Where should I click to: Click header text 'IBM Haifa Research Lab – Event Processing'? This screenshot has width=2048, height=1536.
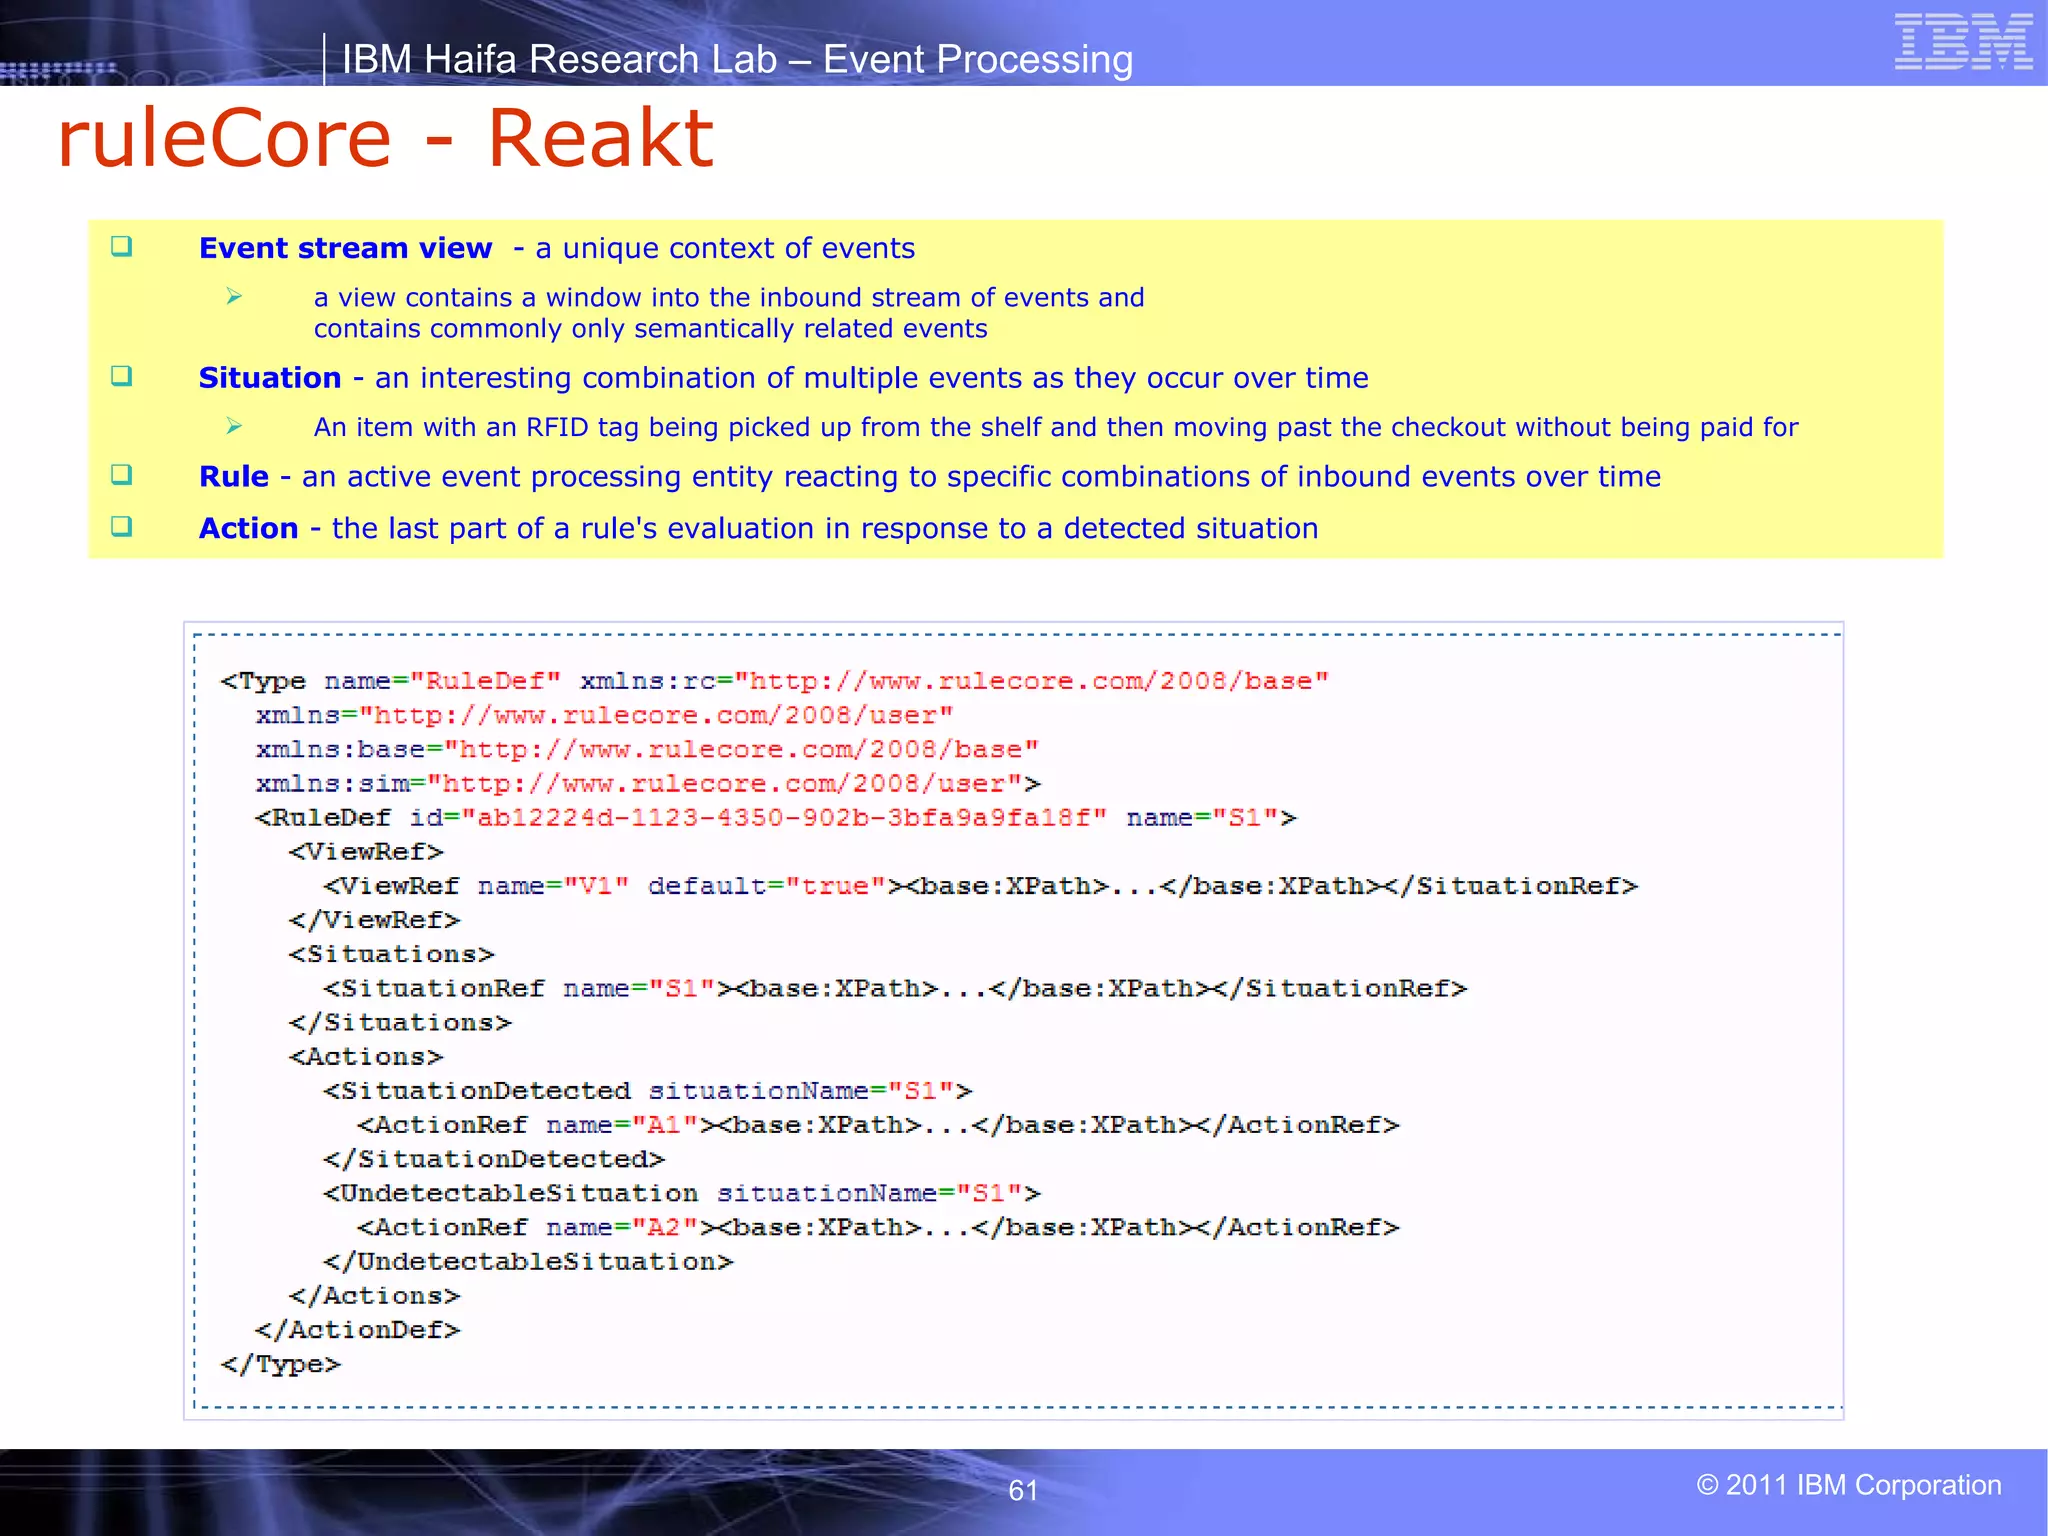click(737, 59)
